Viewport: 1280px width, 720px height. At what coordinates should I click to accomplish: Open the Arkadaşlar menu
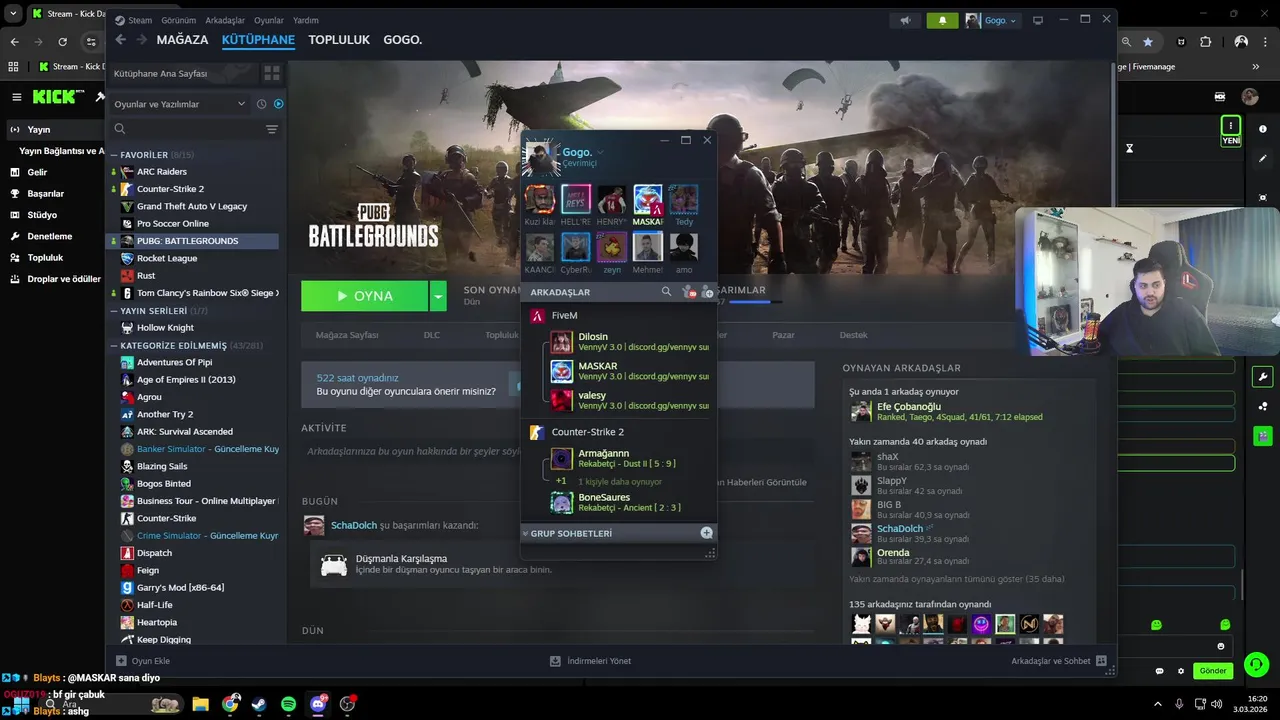pos(225,20)
